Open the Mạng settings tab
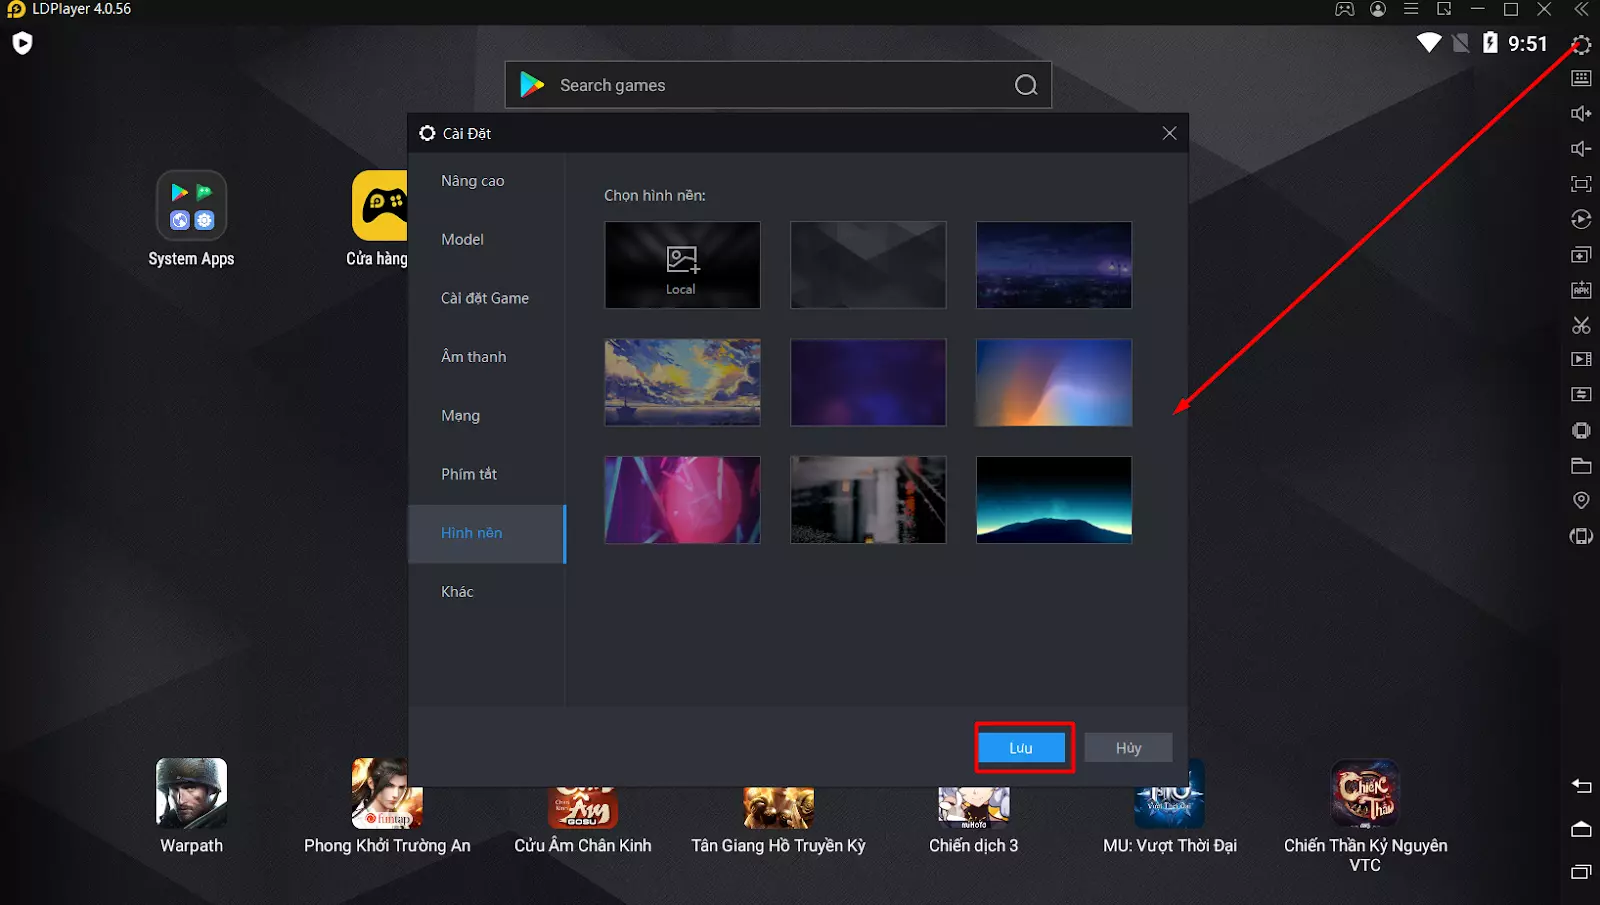 point(461,416)
